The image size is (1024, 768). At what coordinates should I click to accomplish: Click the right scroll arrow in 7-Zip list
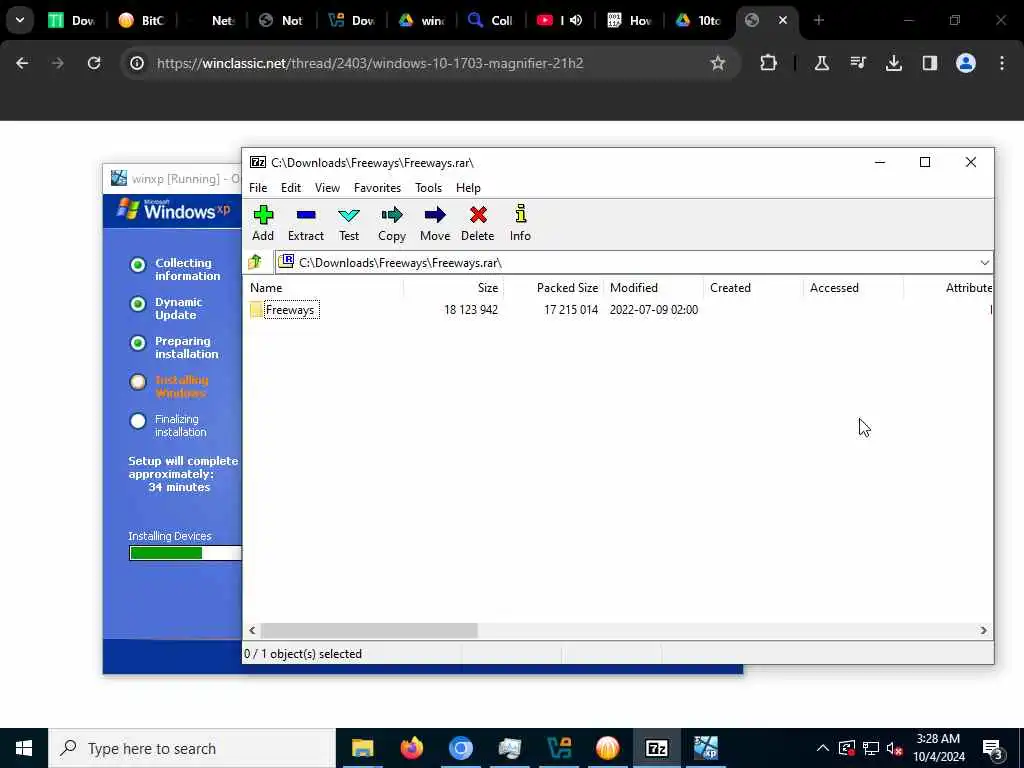click(983, 630)
